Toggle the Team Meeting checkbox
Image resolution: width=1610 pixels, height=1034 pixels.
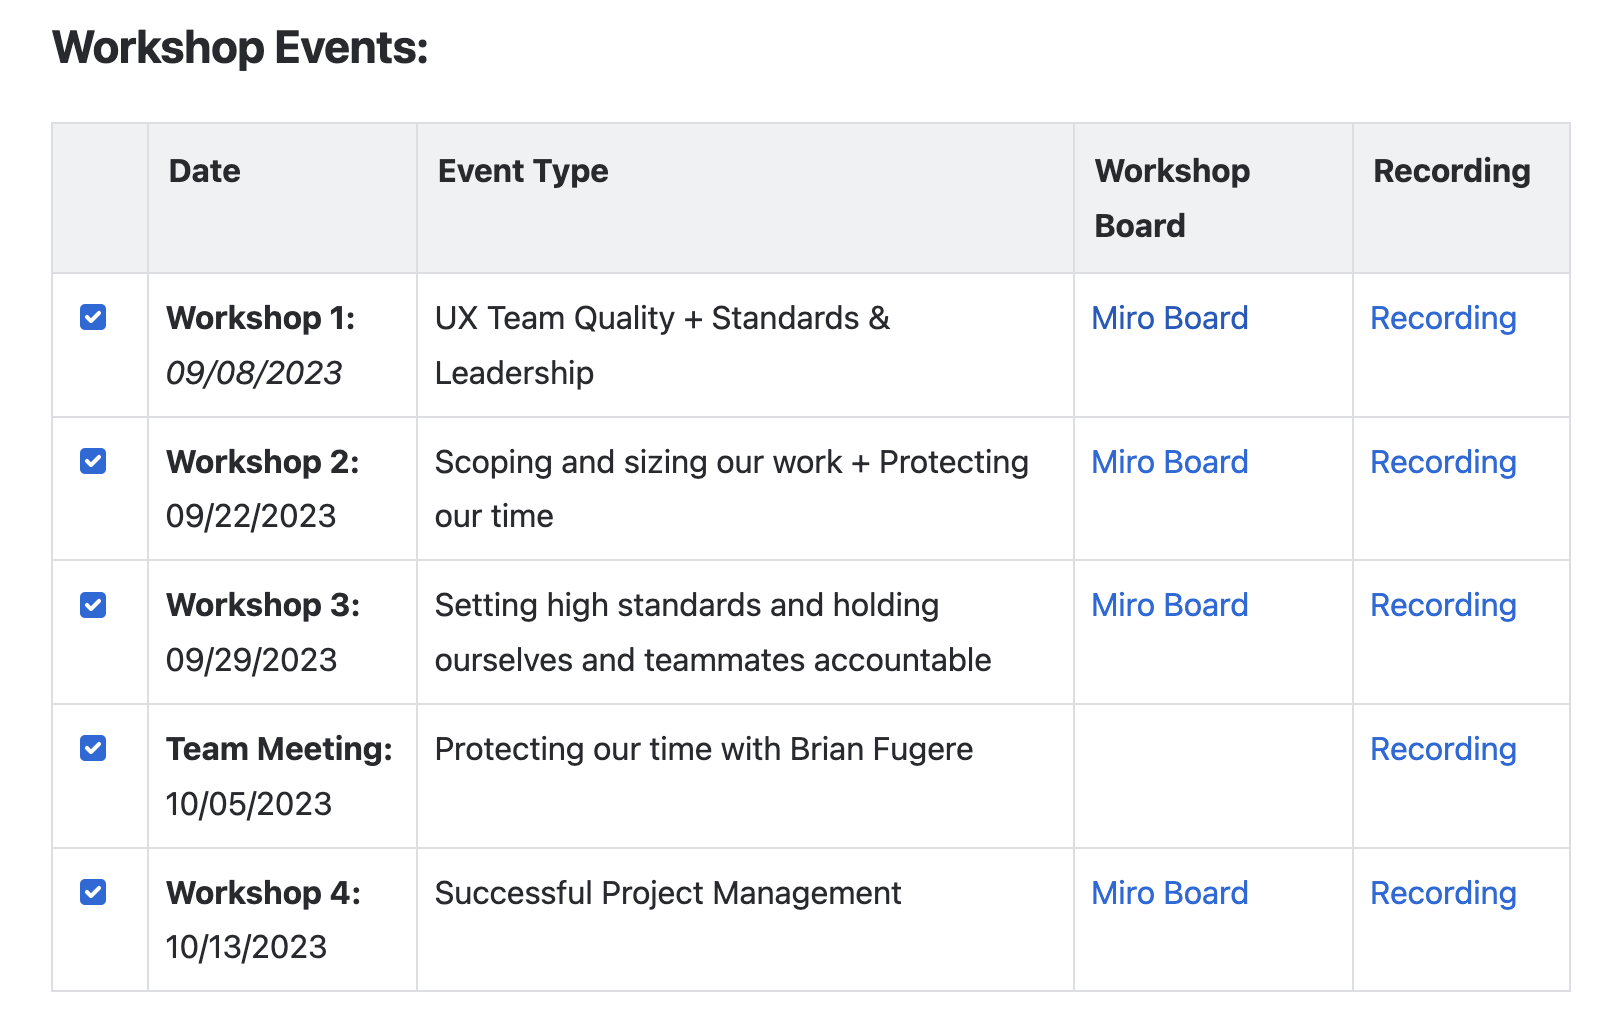point(93,749)
